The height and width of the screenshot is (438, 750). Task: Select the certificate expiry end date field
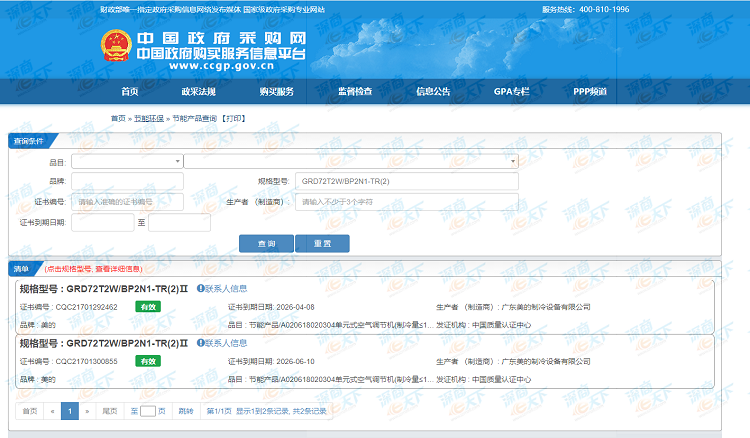(x=179, y=222)
